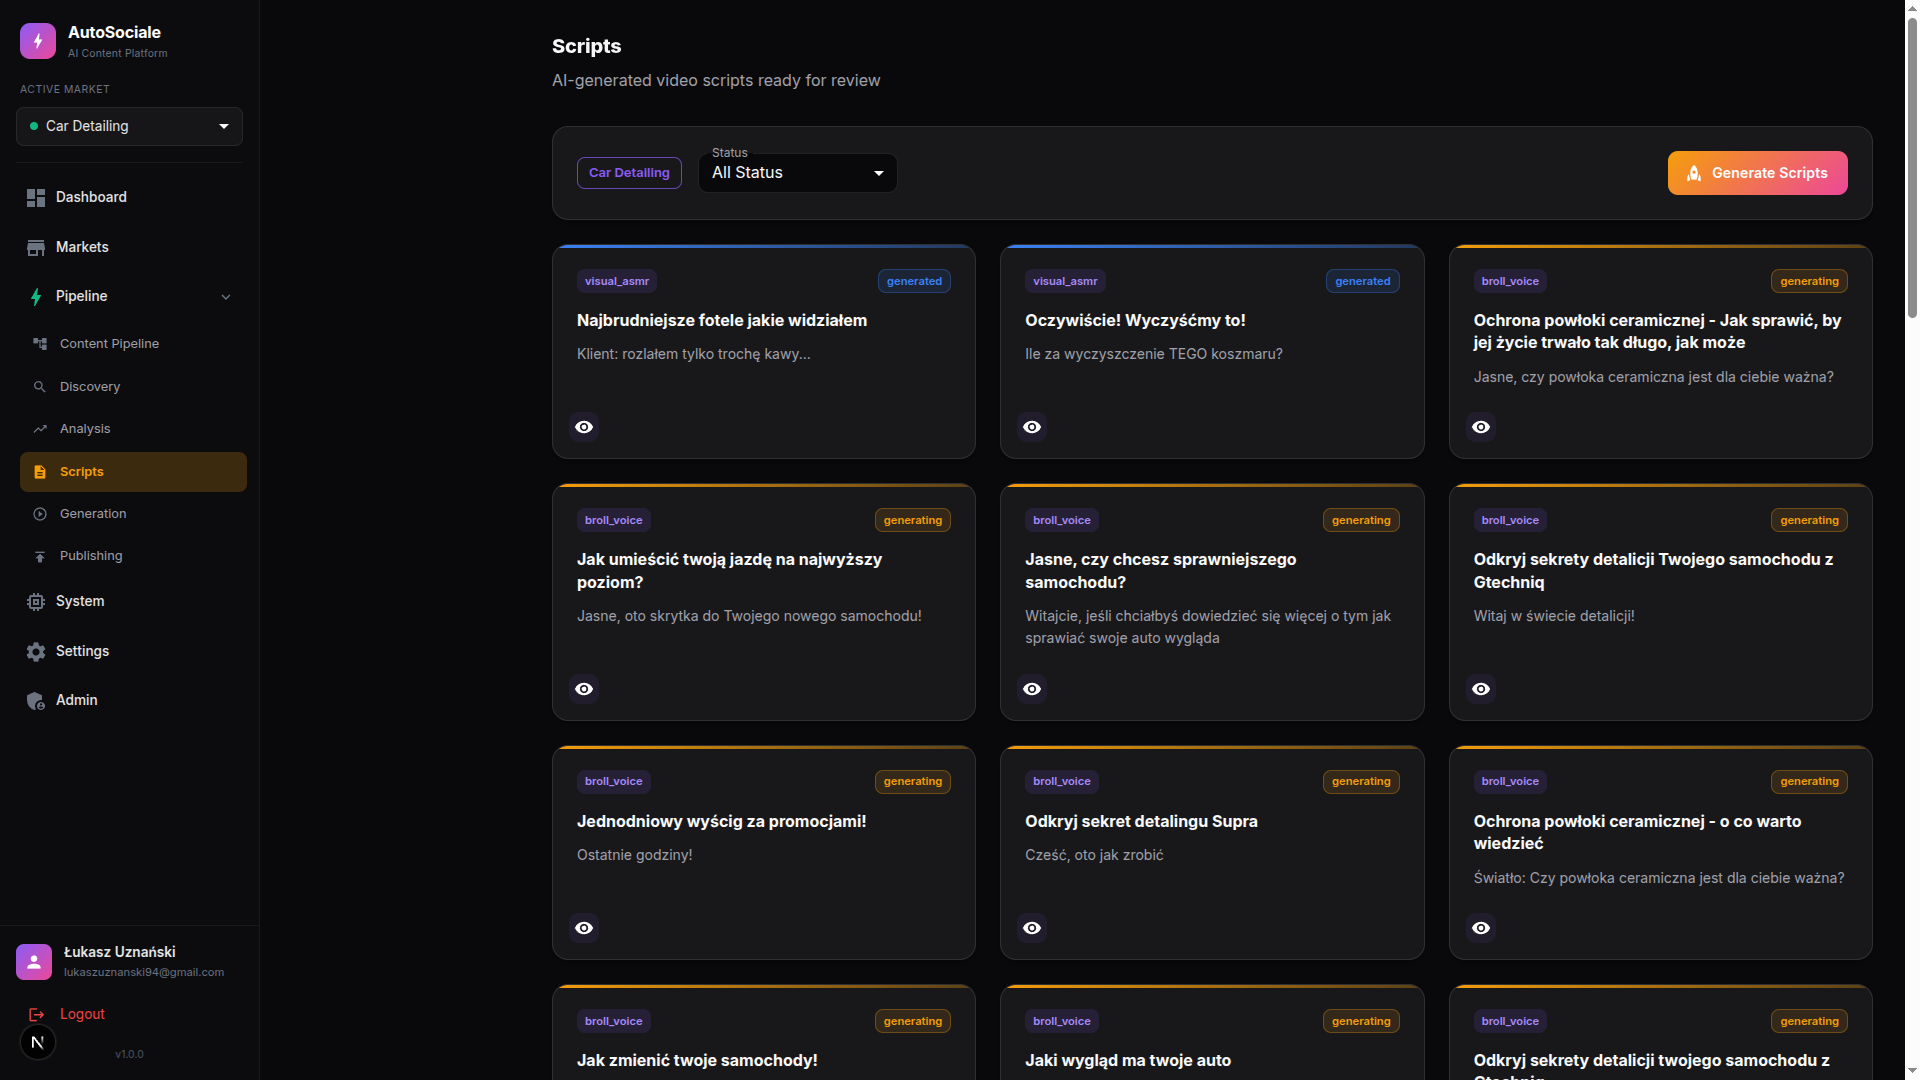This screenshot has height=1080, width=1920.
Task: Open the Dashboard from the sidebar
Action: [x=91, y=197]
